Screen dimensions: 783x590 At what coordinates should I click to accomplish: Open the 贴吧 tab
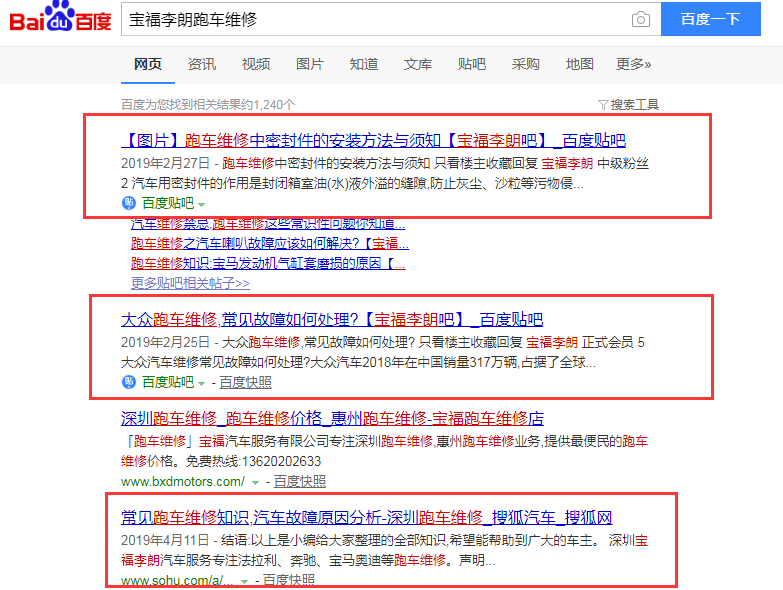pos(471,64)
